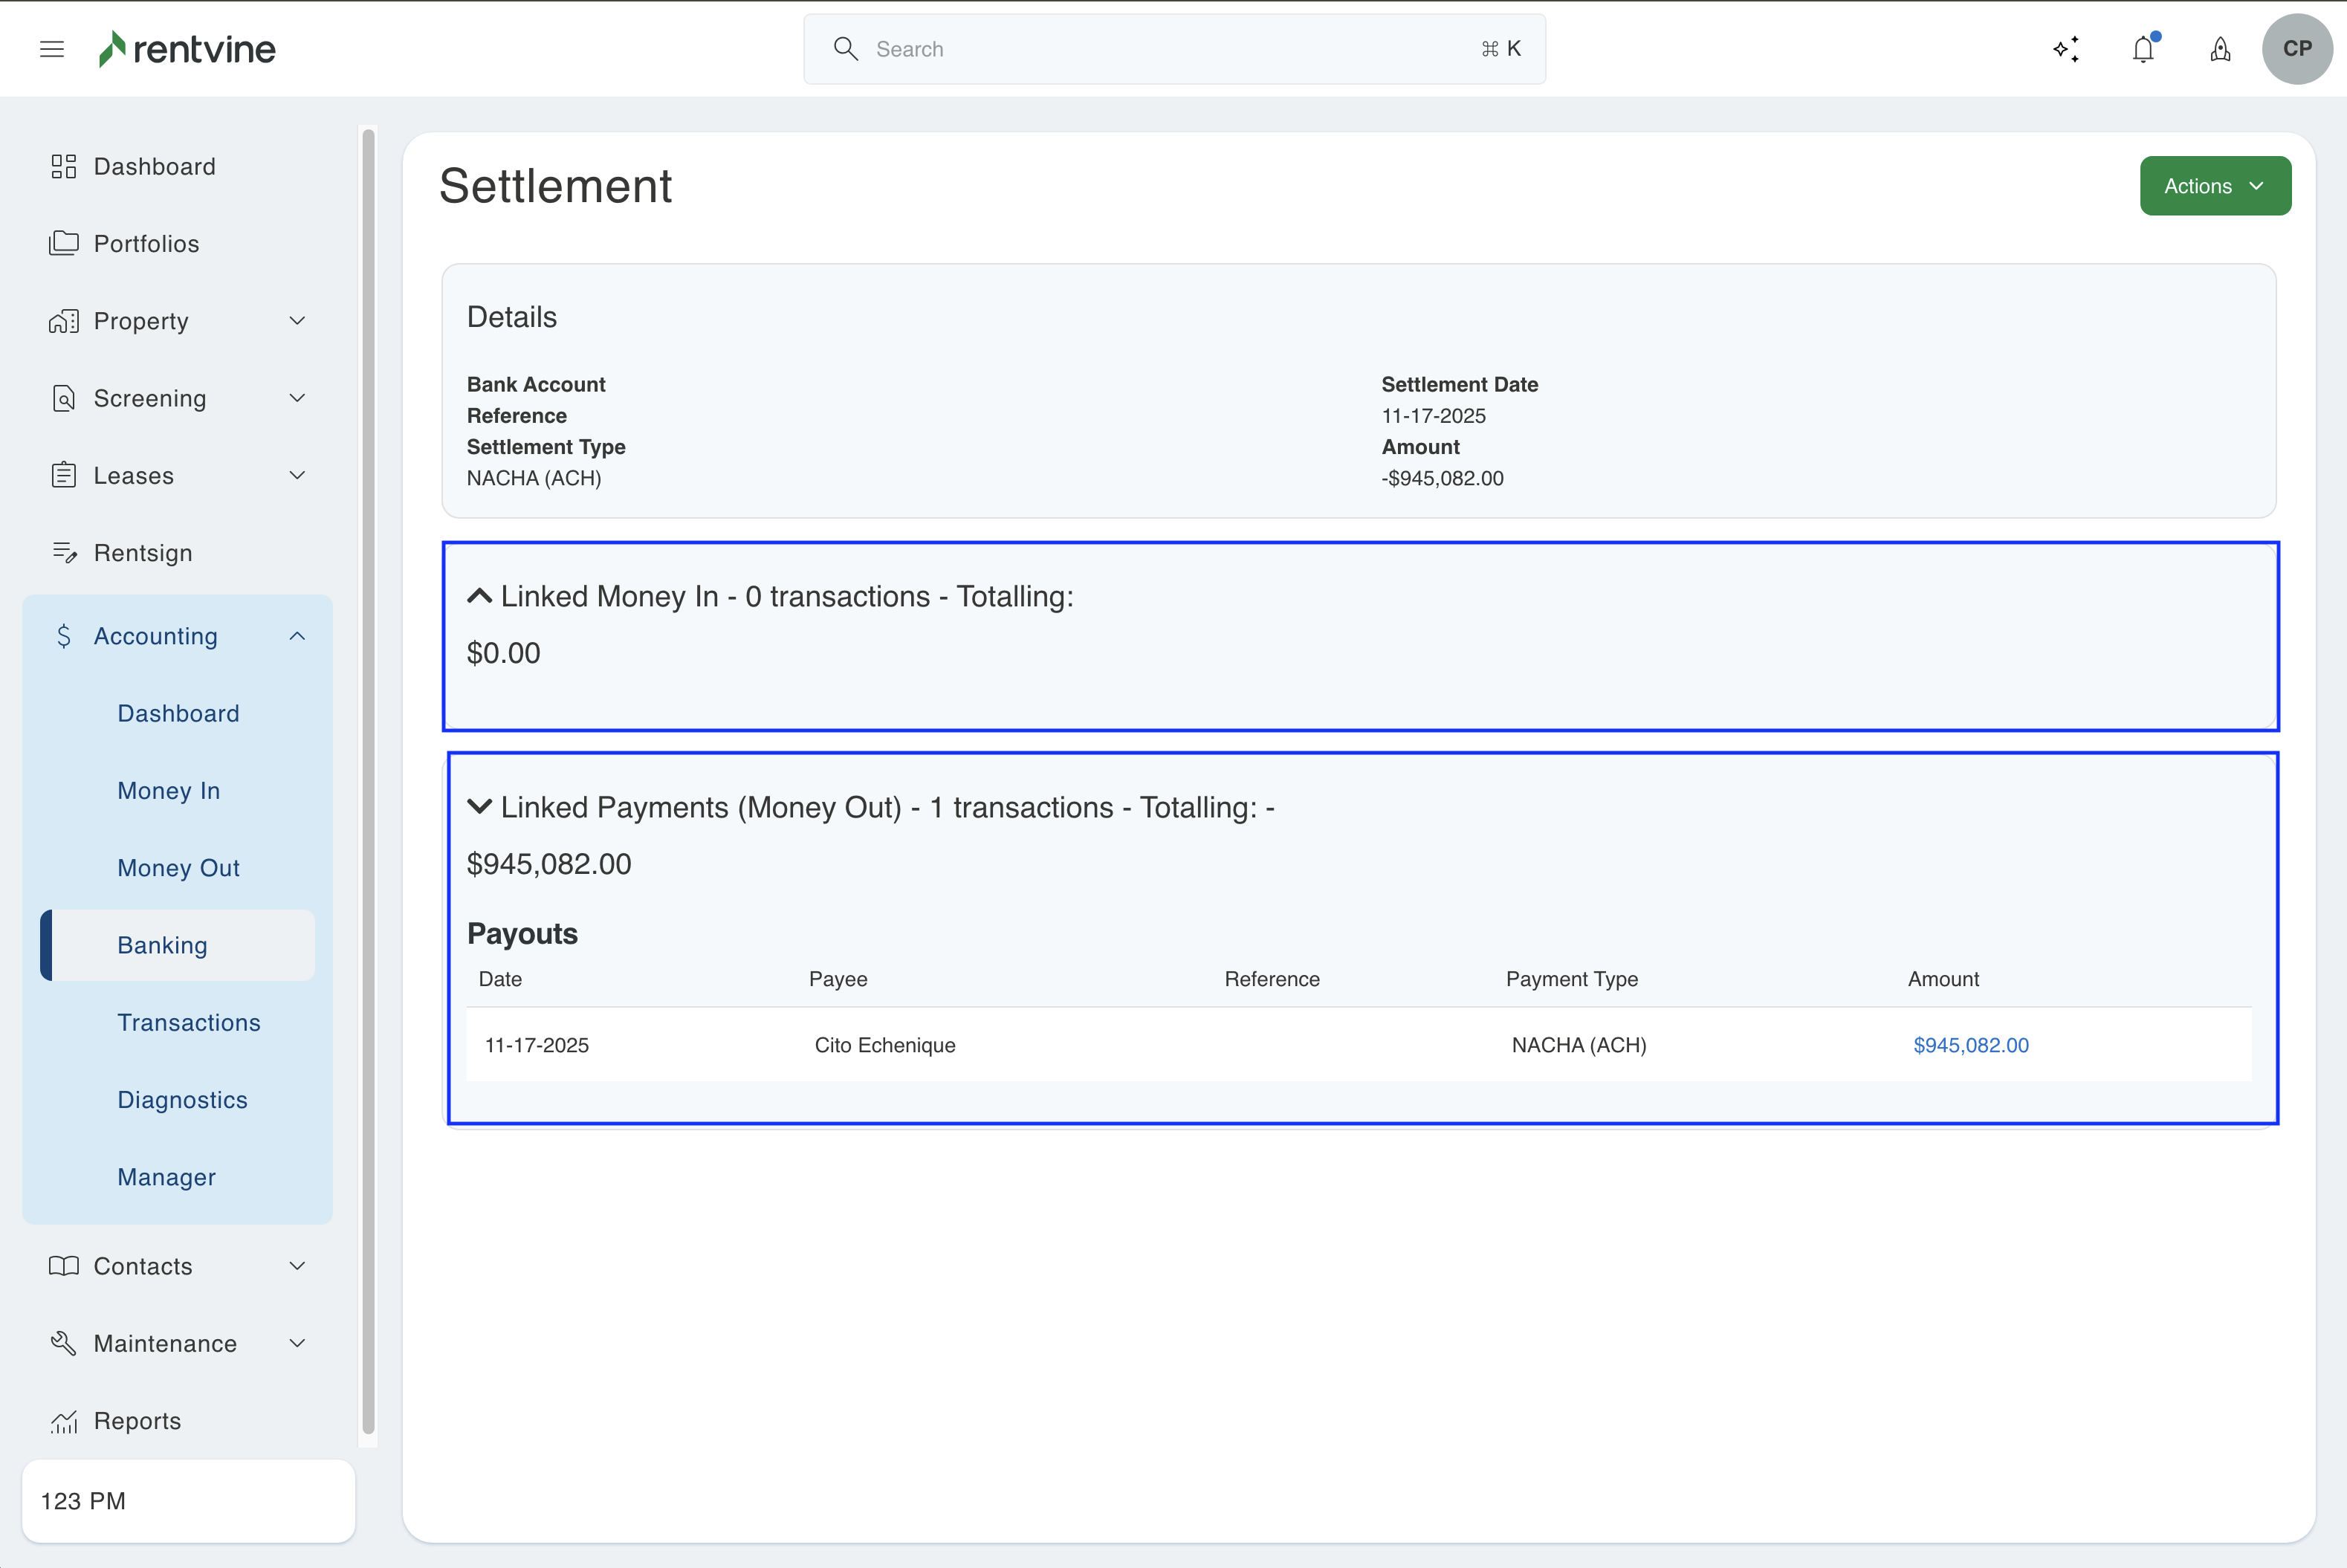The height and width of the screenshot is (1568, 2347).
Task: Collapse the Accounting section chevron
Action: (x=297, y=636)
